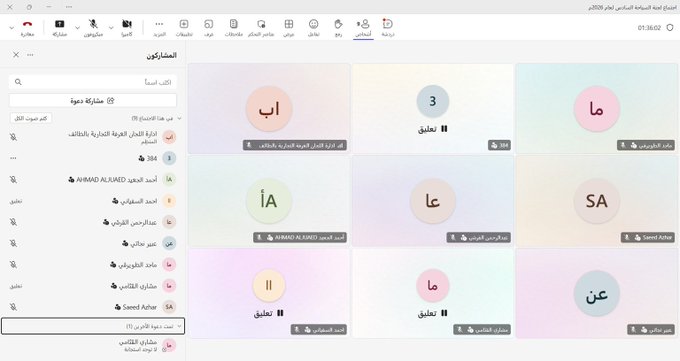Focus the search name field (اكتب اسماً)
Viewport: 680px width, 361px height.
pos(93,82)
